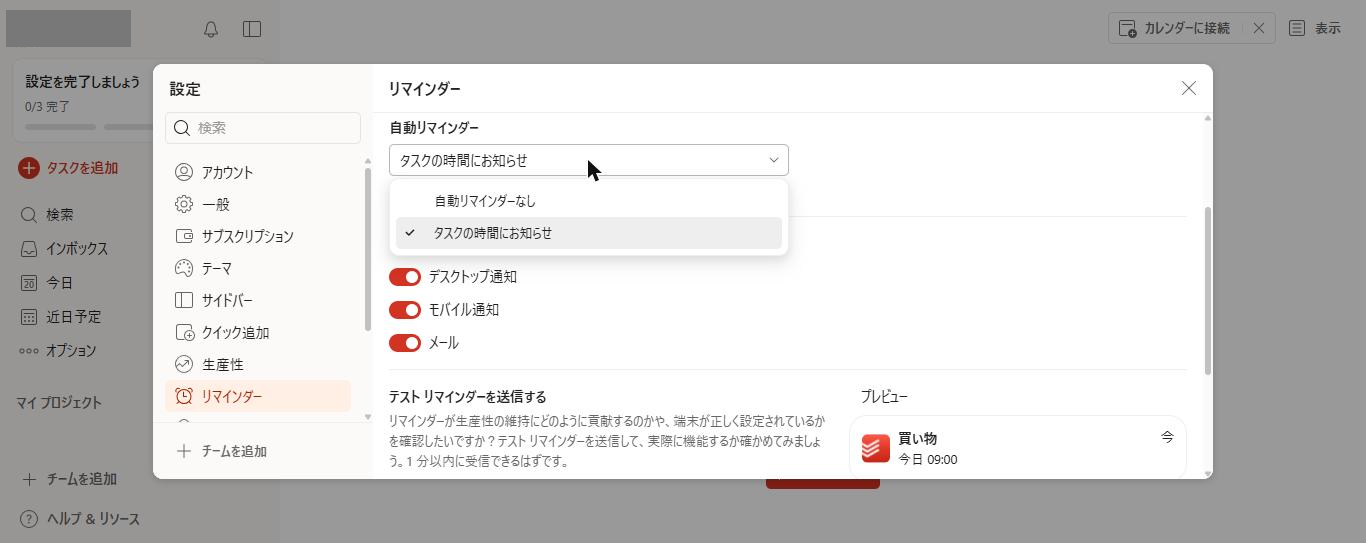Click the 検索 magnifier icon in the main sidebar
This screenshot has height=543, width=1366.
point(29,214)
